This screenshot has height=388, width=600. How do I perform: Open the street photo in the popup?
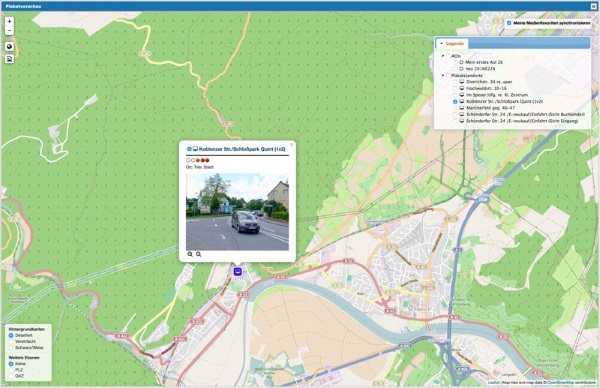(x=237, y=212)
